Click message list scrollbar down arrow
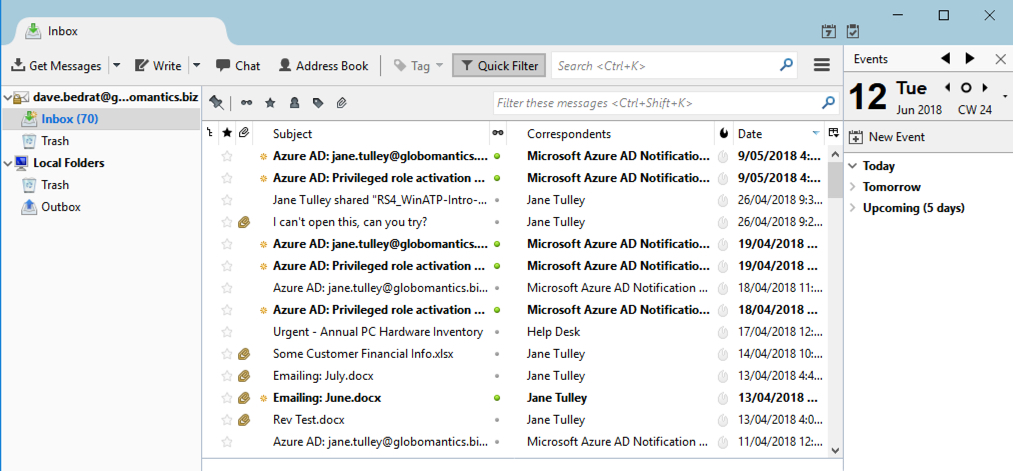This screenshot has height=471, width=1013. click(834, 450)
